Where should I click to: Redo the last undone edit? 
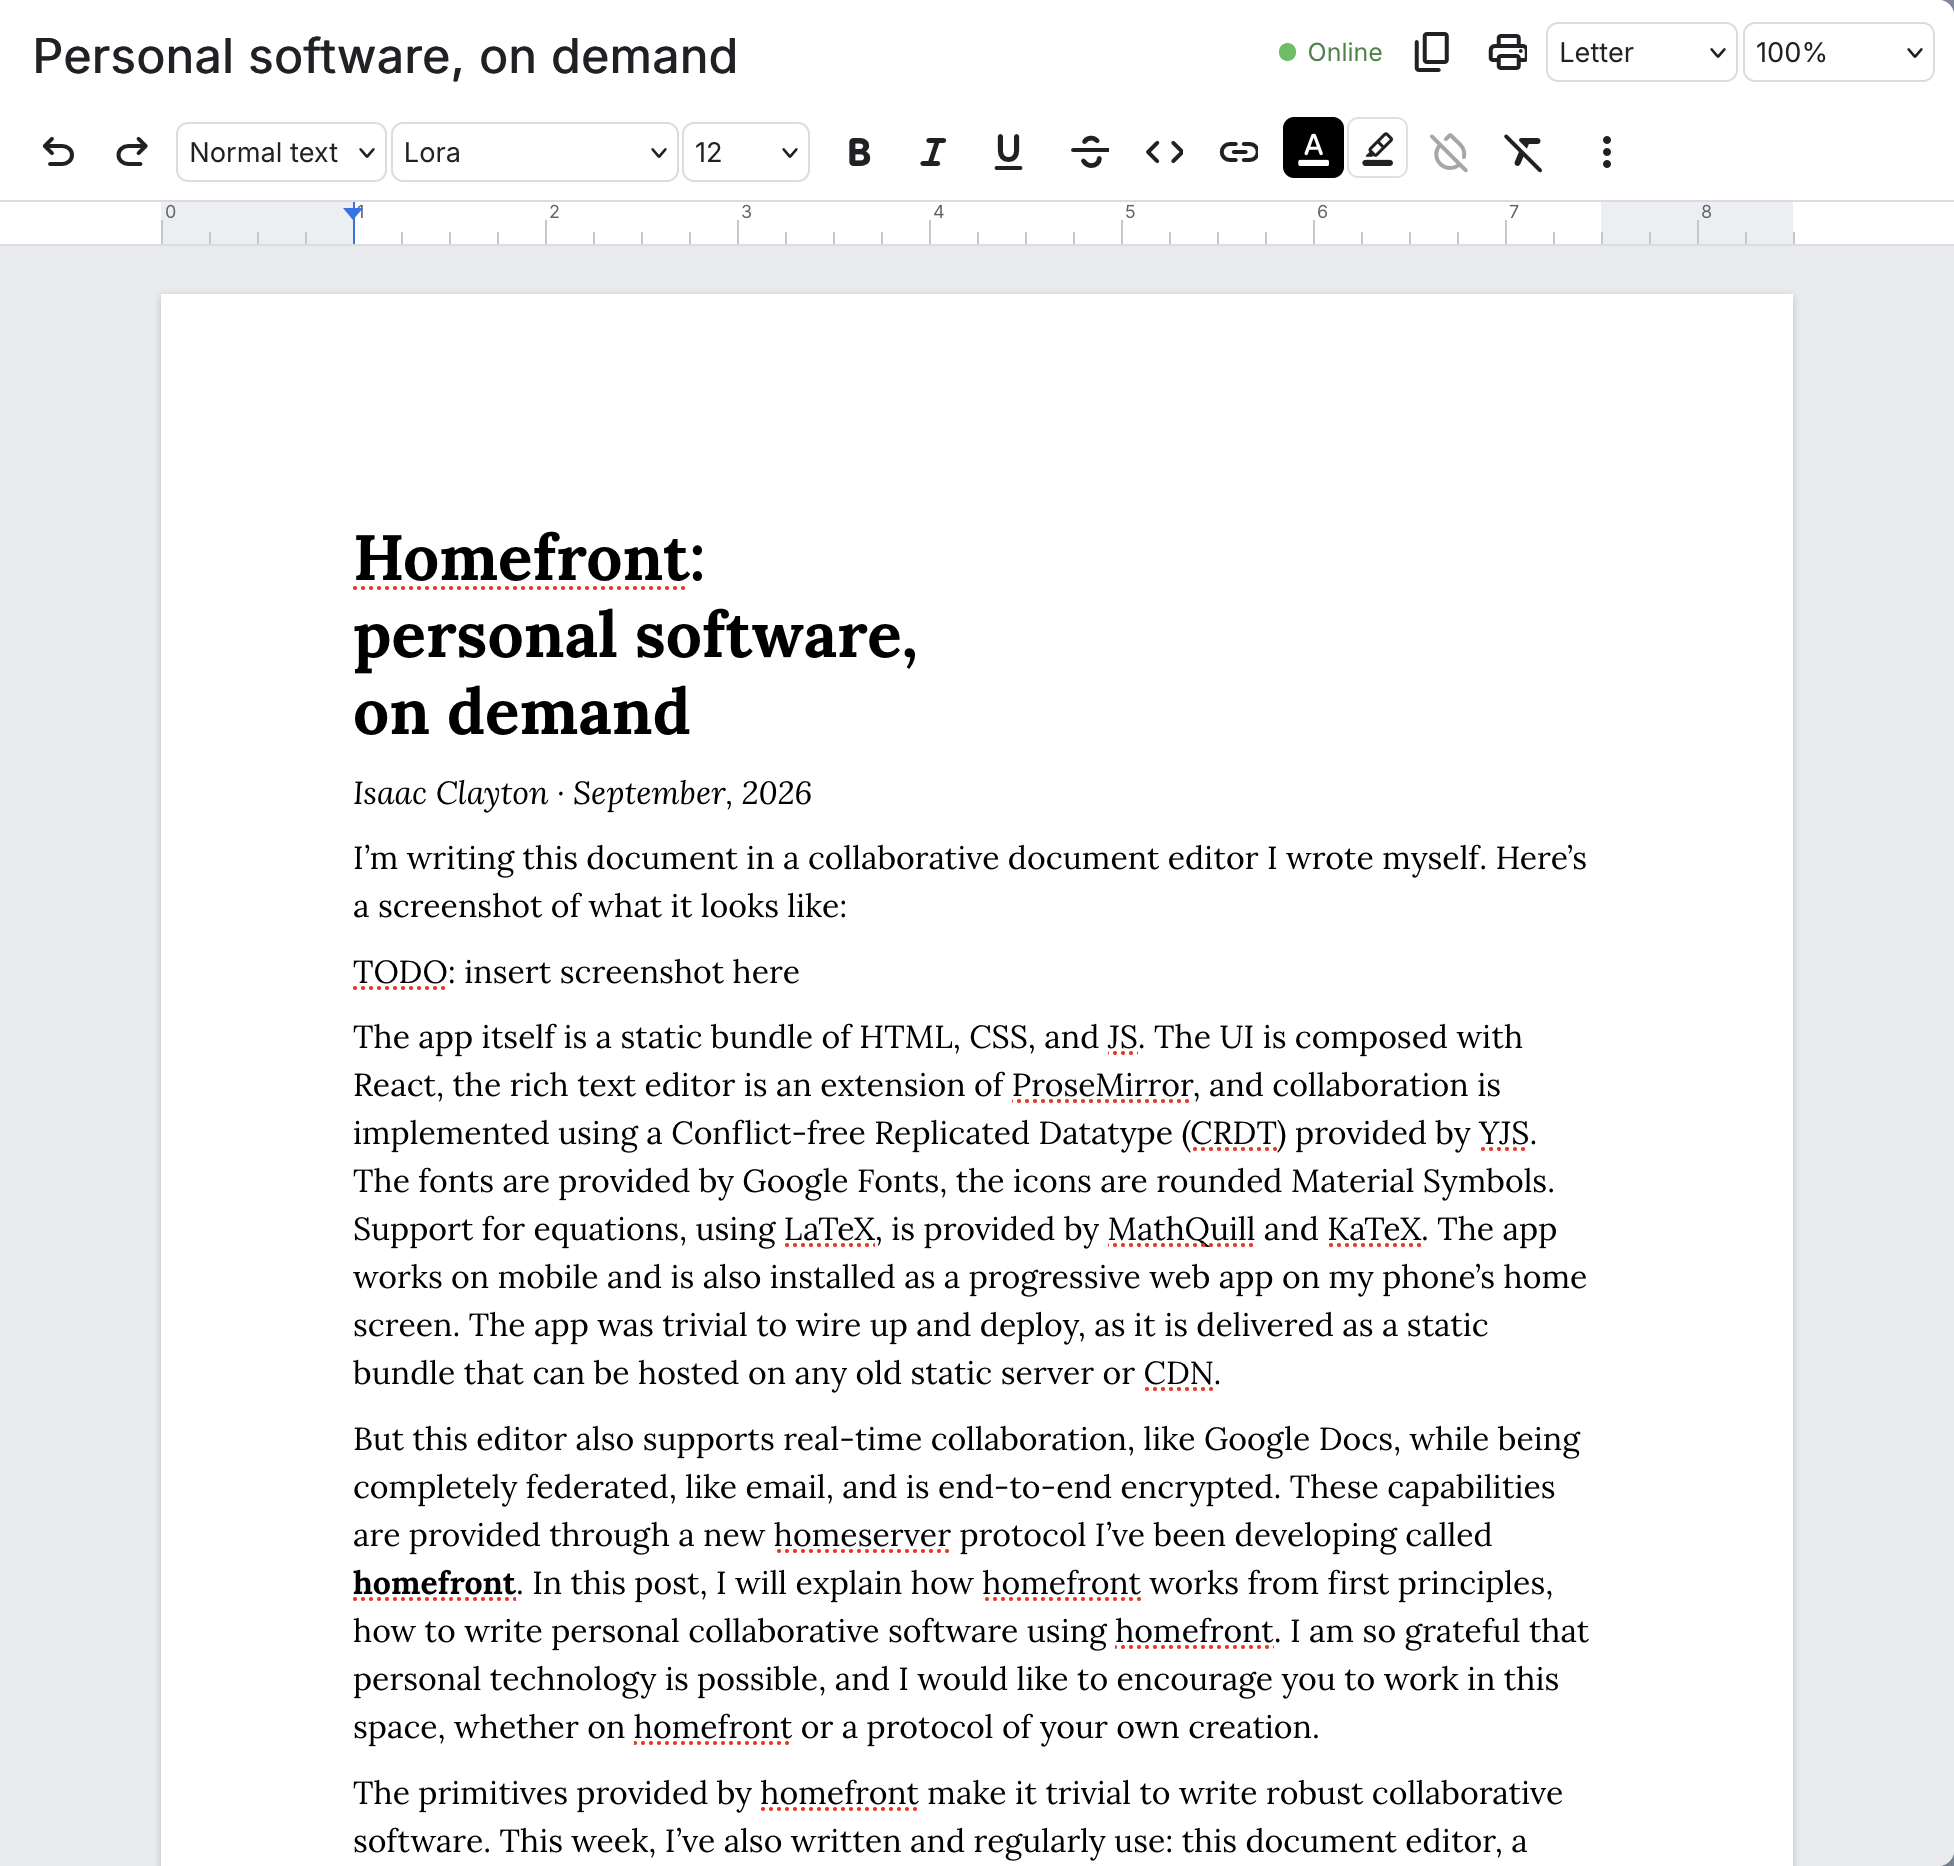pyautogui.click(x=131, y=152)
